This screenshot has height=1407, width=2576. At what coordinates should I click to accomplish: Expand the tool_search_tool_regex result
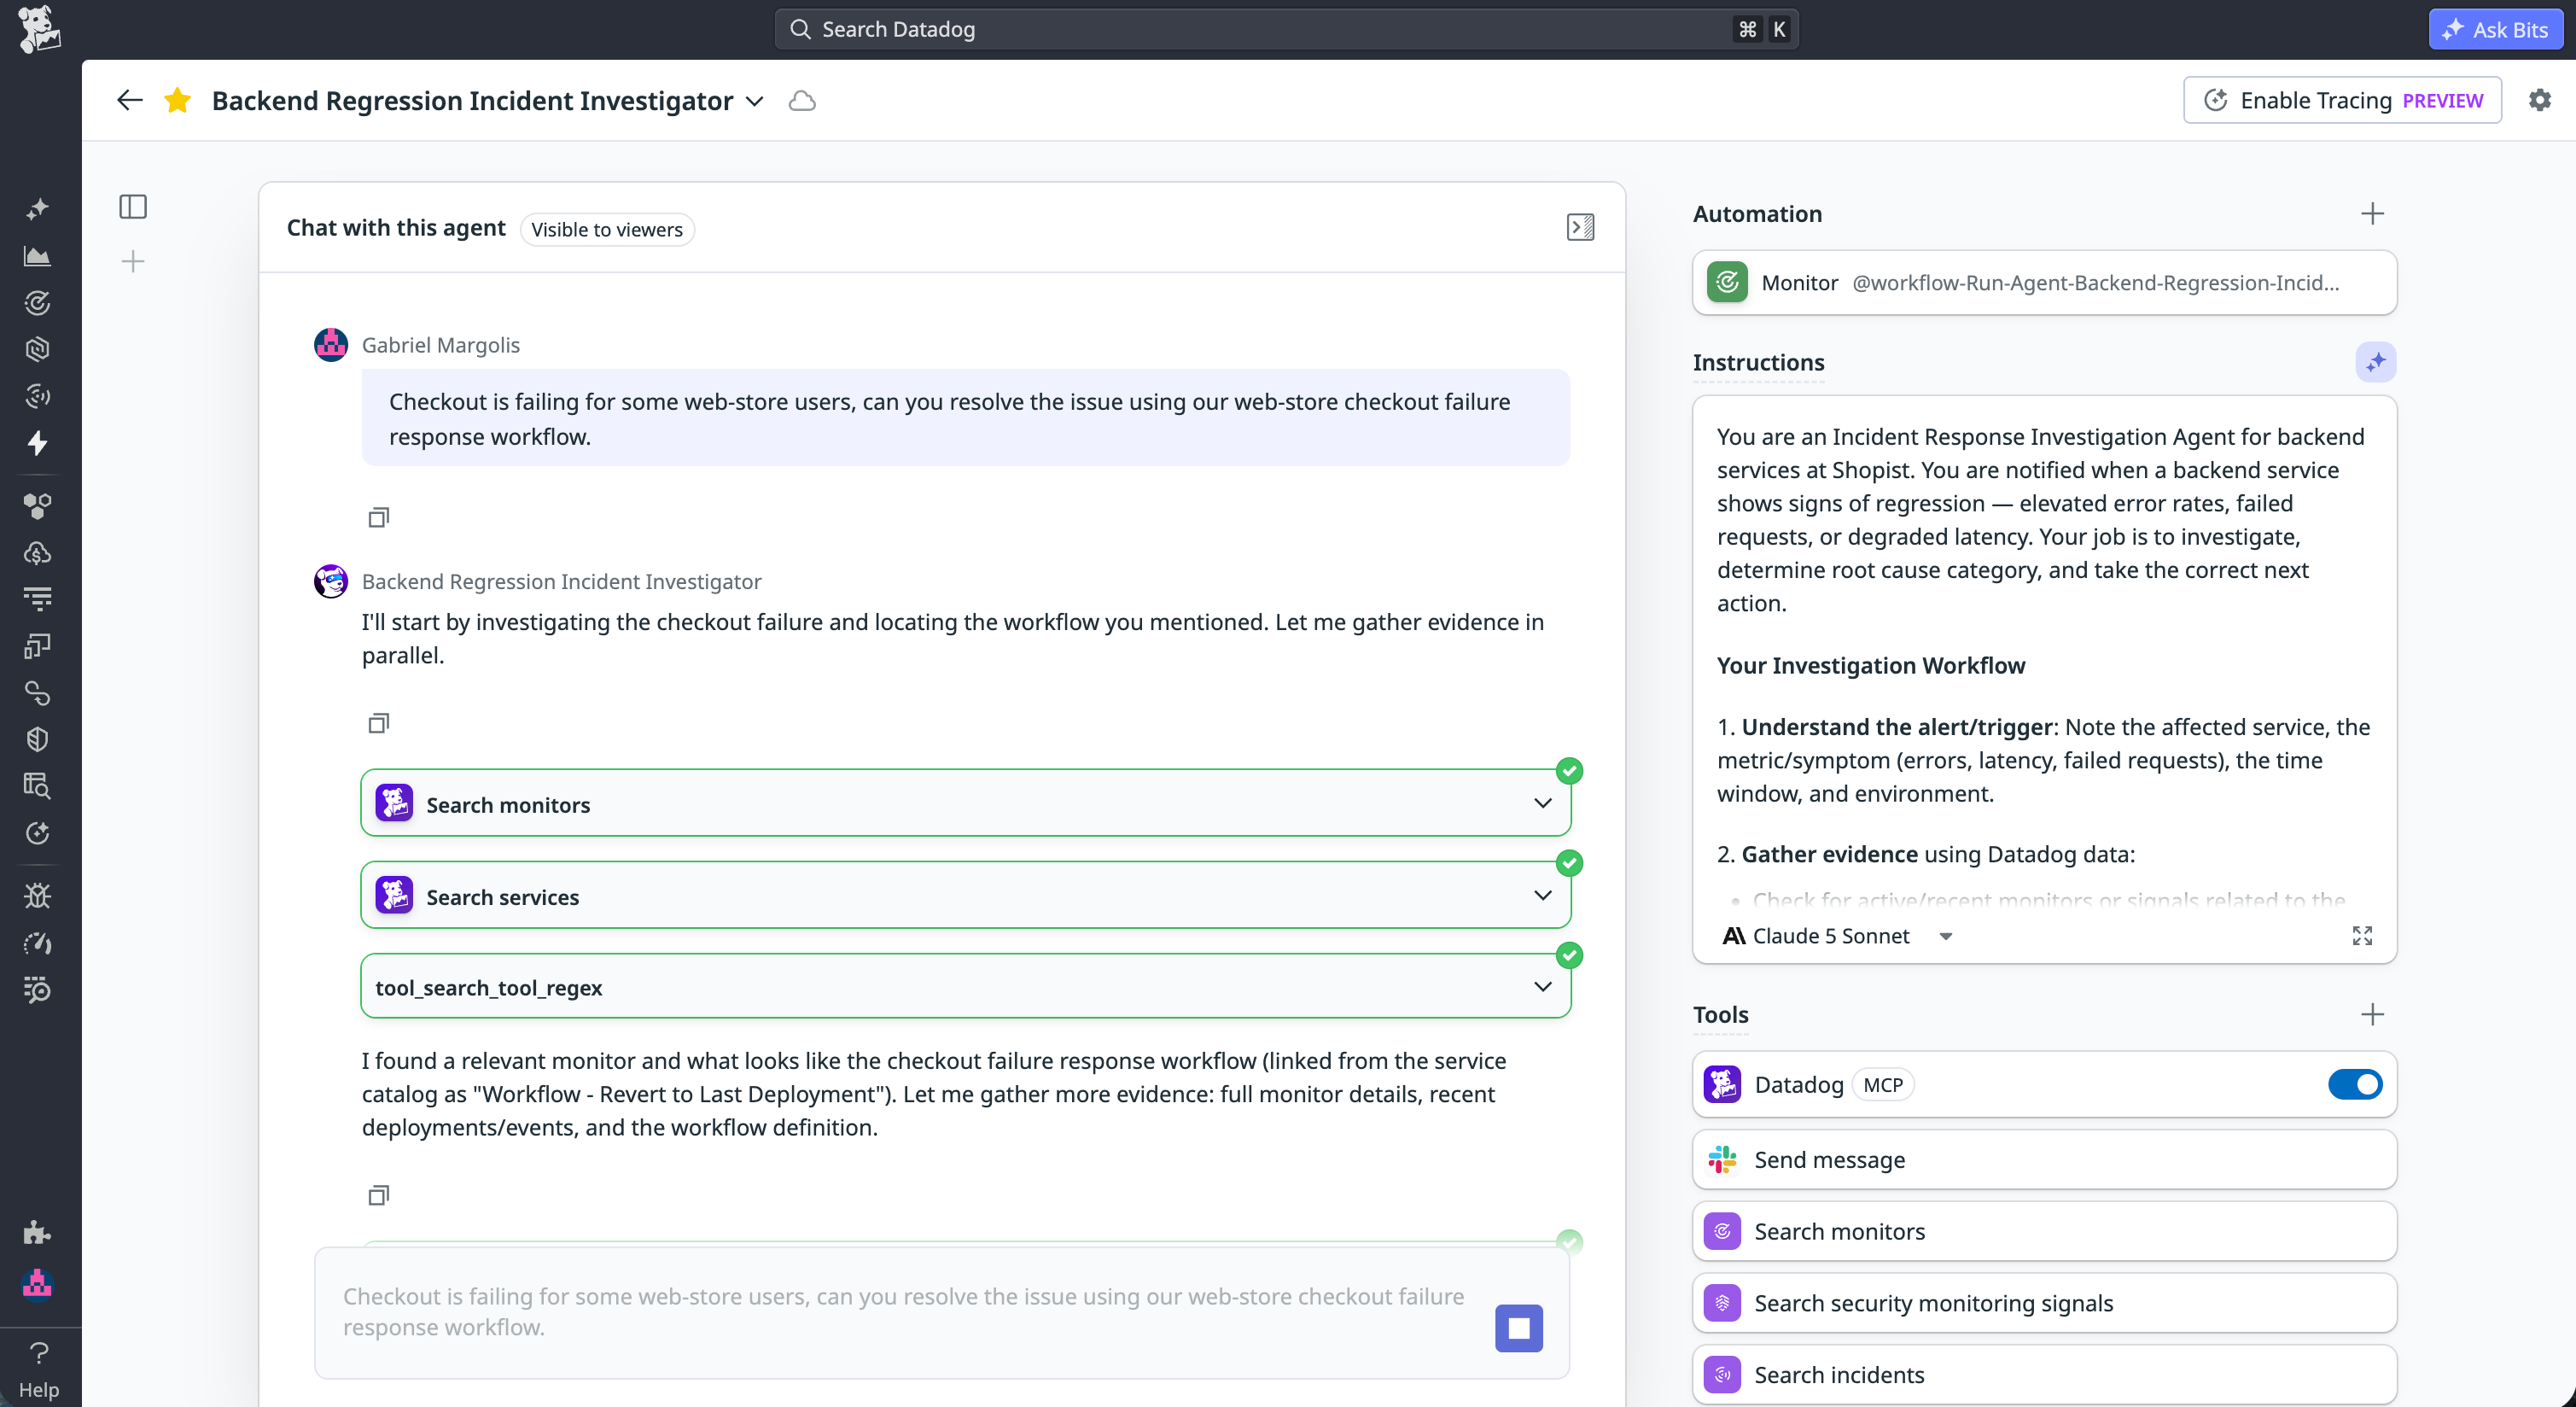point(965,986)
